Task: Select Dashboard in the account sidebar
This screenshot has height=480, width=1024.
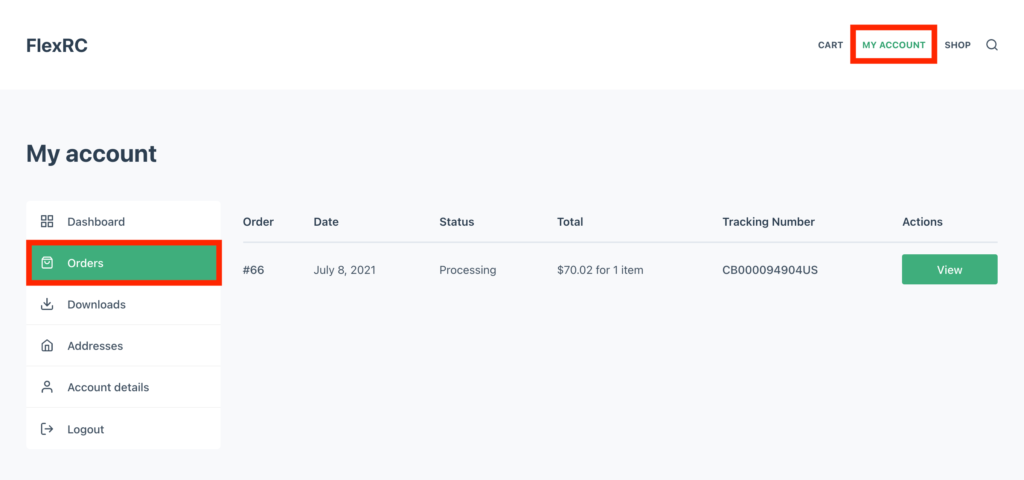Action: 123,221
